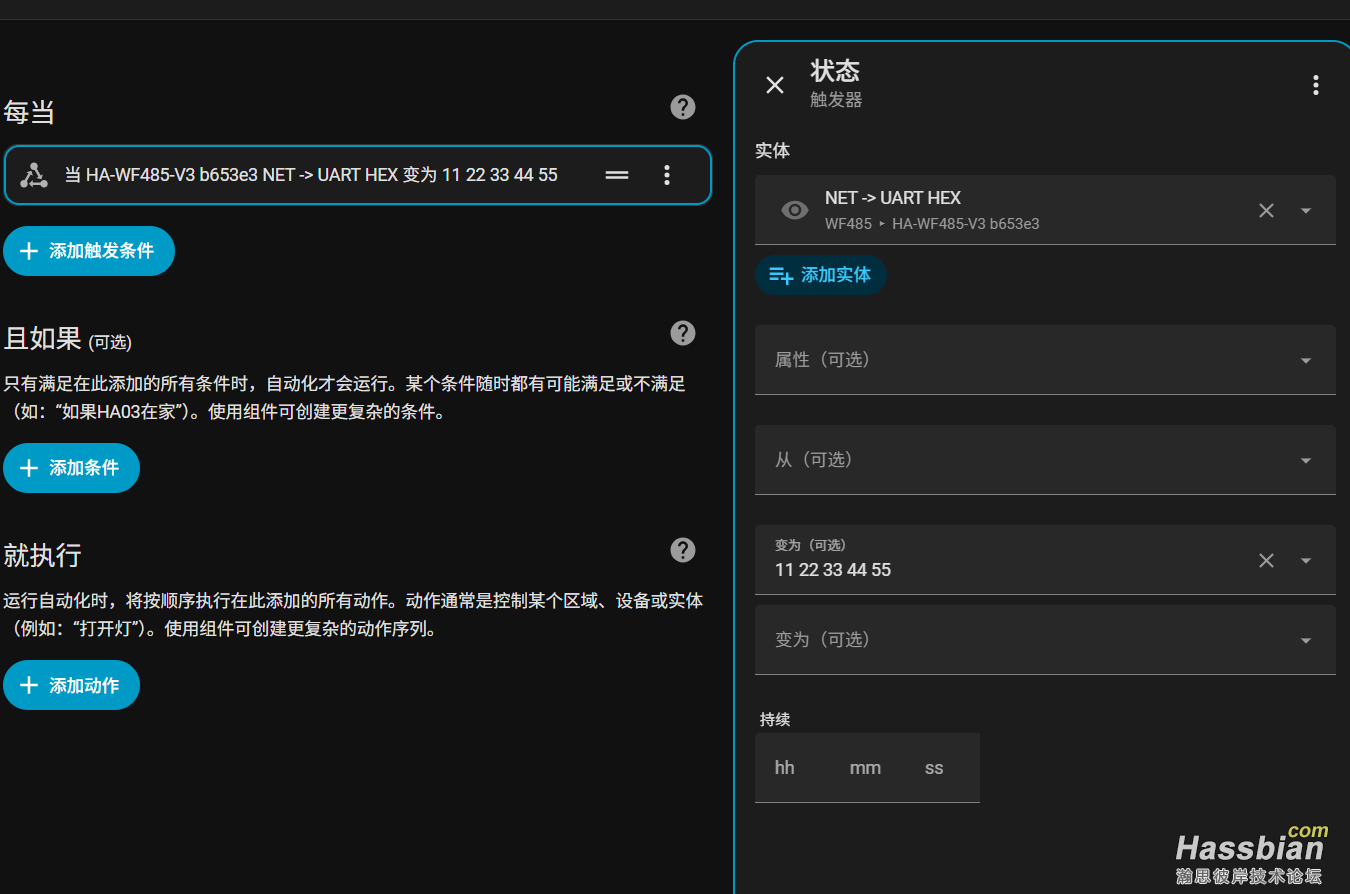Clear the NET -> UART HEX entity selection
The width and height of the screenshot is (1350, 894).
point(1266,210)
